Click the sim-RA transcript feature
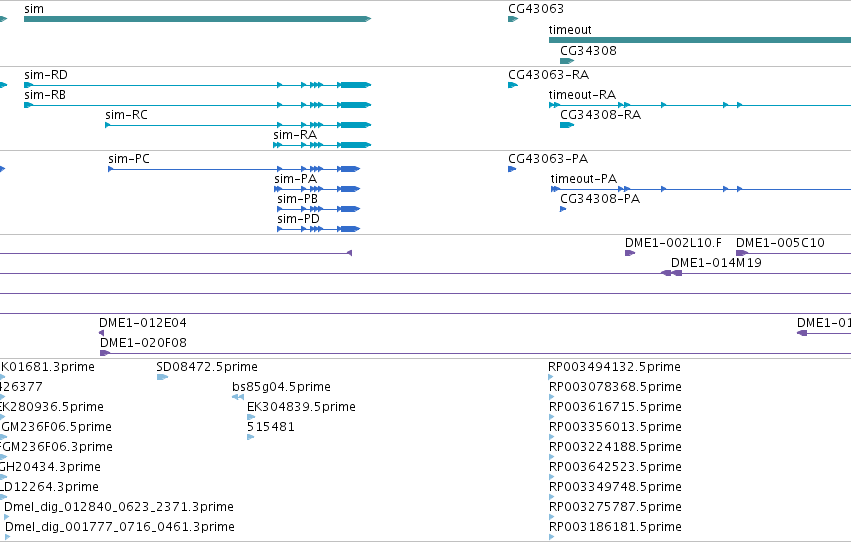This screenshot has width=851, height=542. (x=322, y=145)
